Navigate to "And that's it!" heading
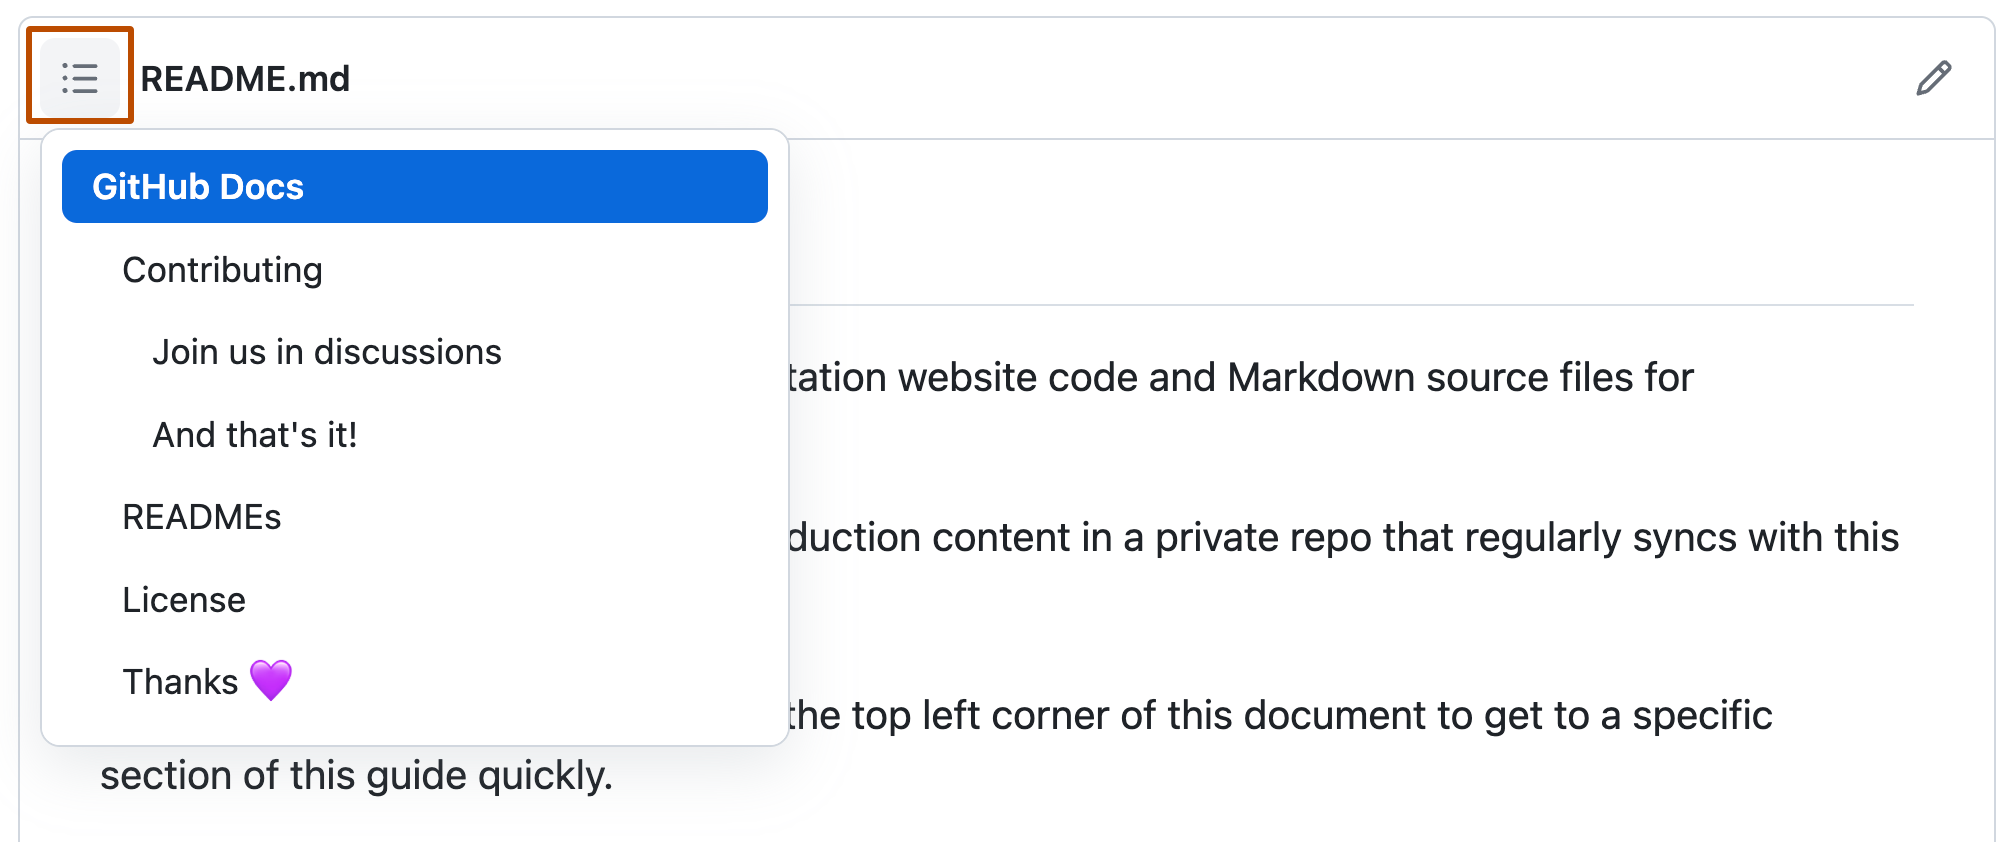2012x842 pixels. point(256,433)
